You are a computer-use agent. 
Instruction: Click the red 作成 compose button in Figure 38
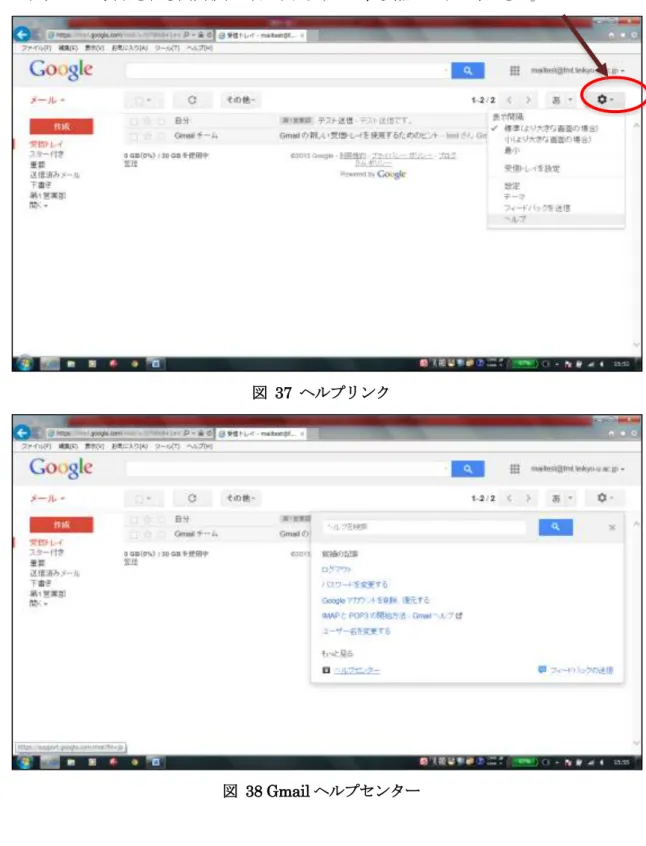point(61,524)
